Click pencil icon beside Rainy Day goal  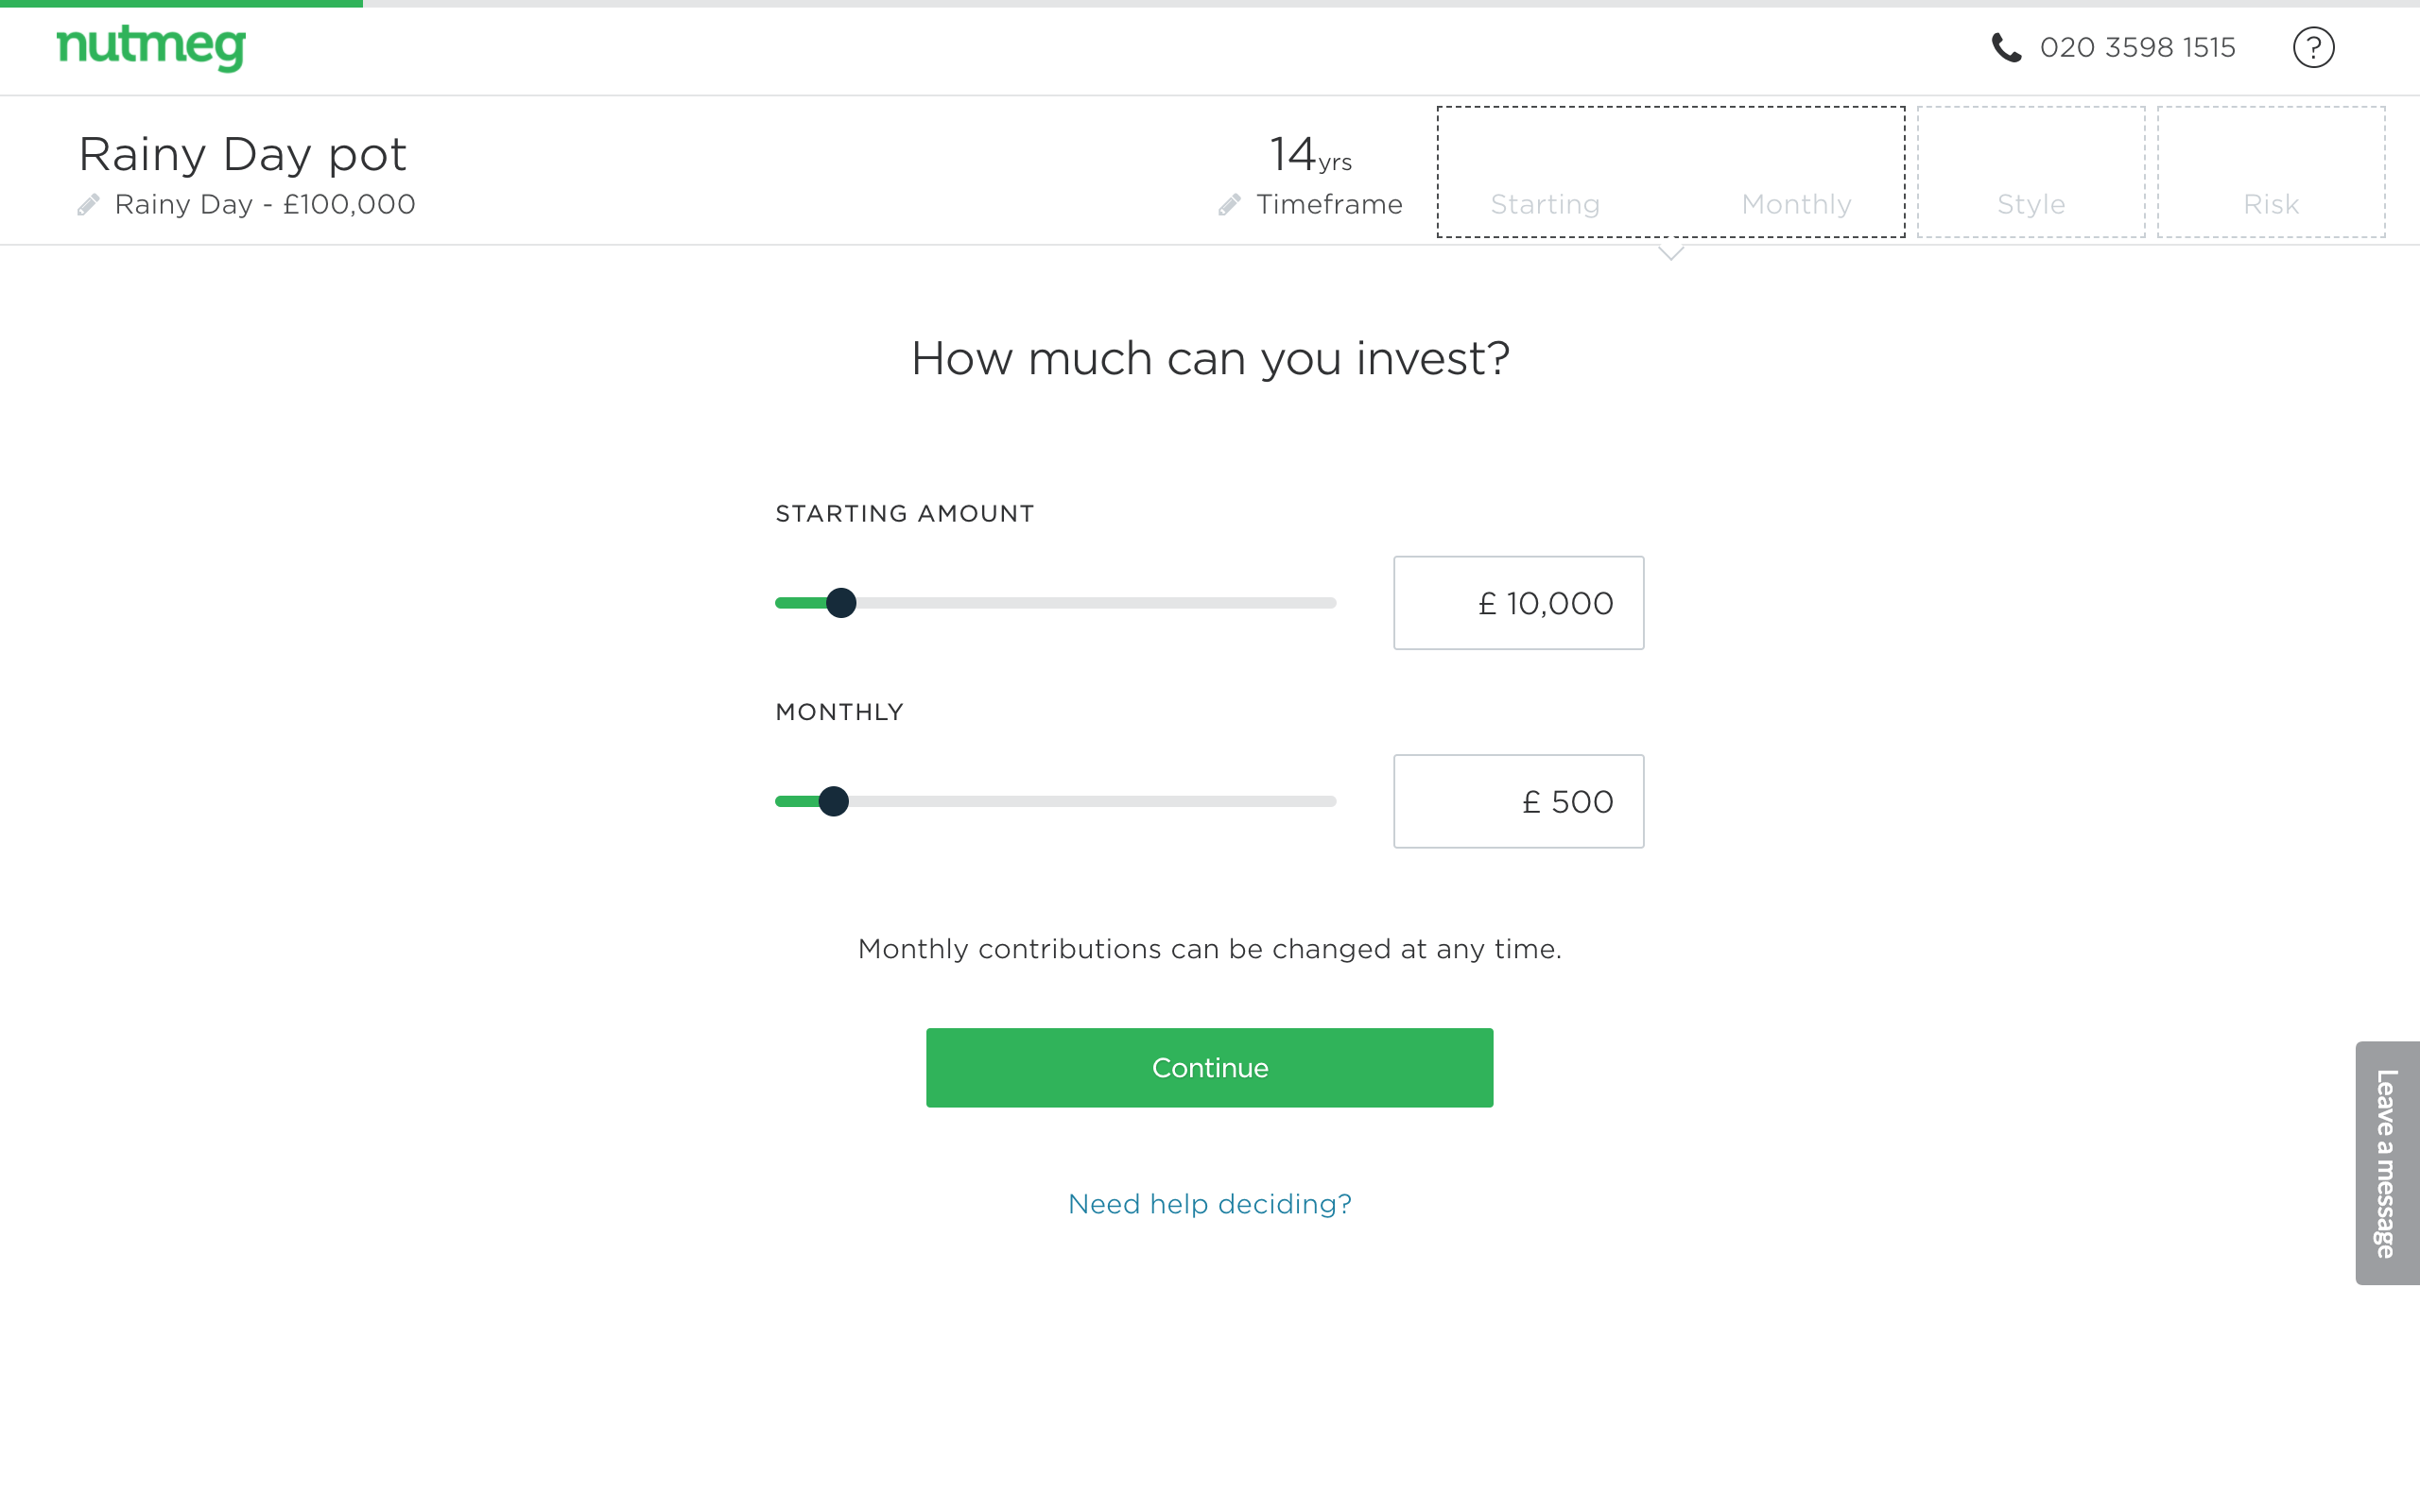(89, 205)
